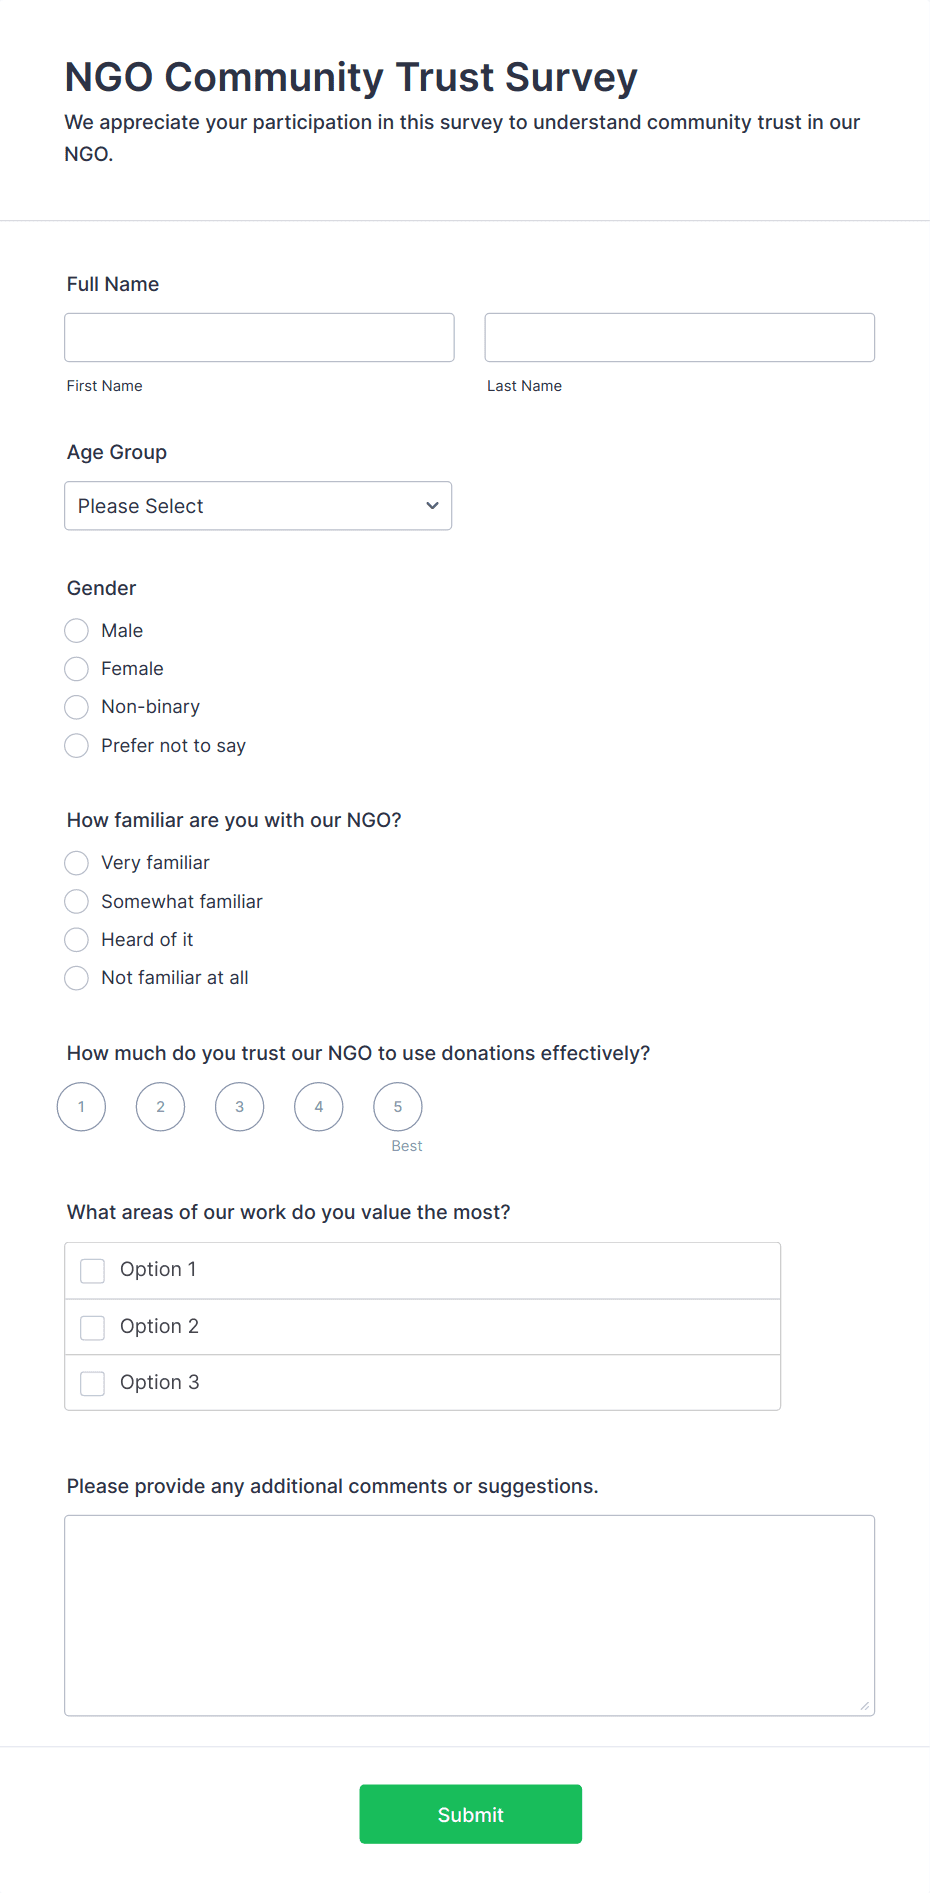Select the Male gender option
This screenshot has width=930, height=1893.
[77, 631]
